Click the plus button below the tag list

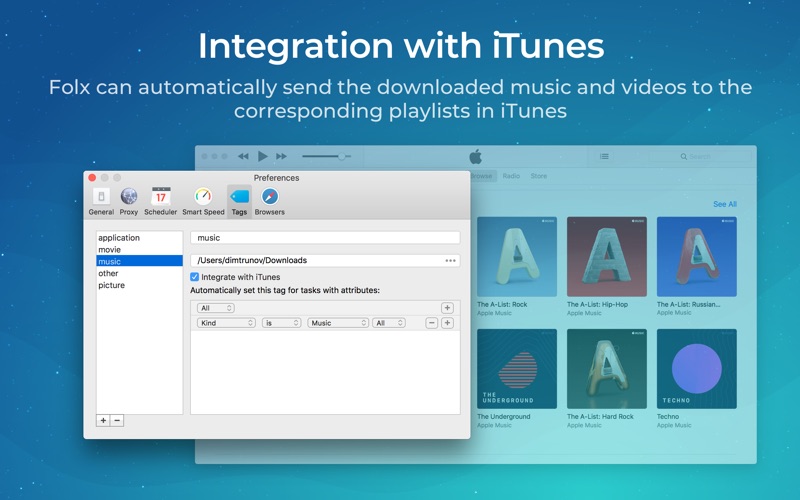pyautogui.click(x=103, y=421)
